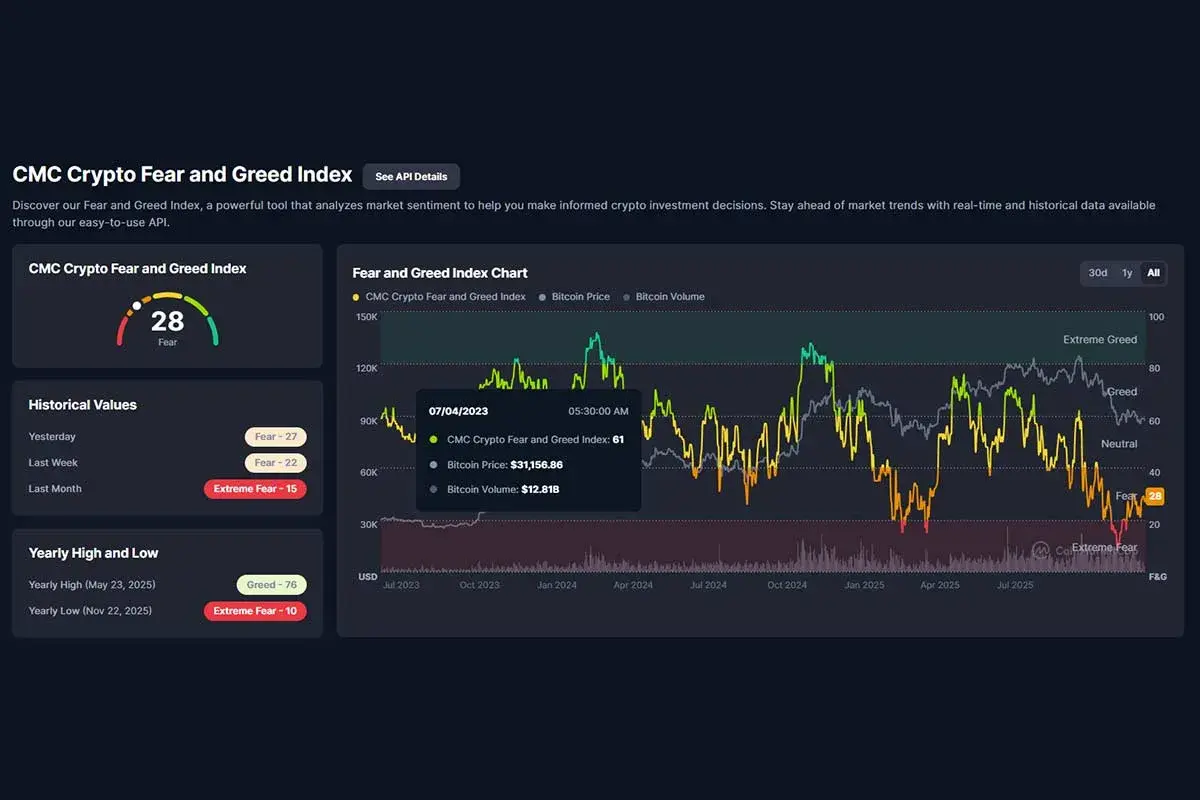1200x800 pixels.
Task: Click the CoinMarketCap watermark logo on the chart
Action: coord(1041,551)
